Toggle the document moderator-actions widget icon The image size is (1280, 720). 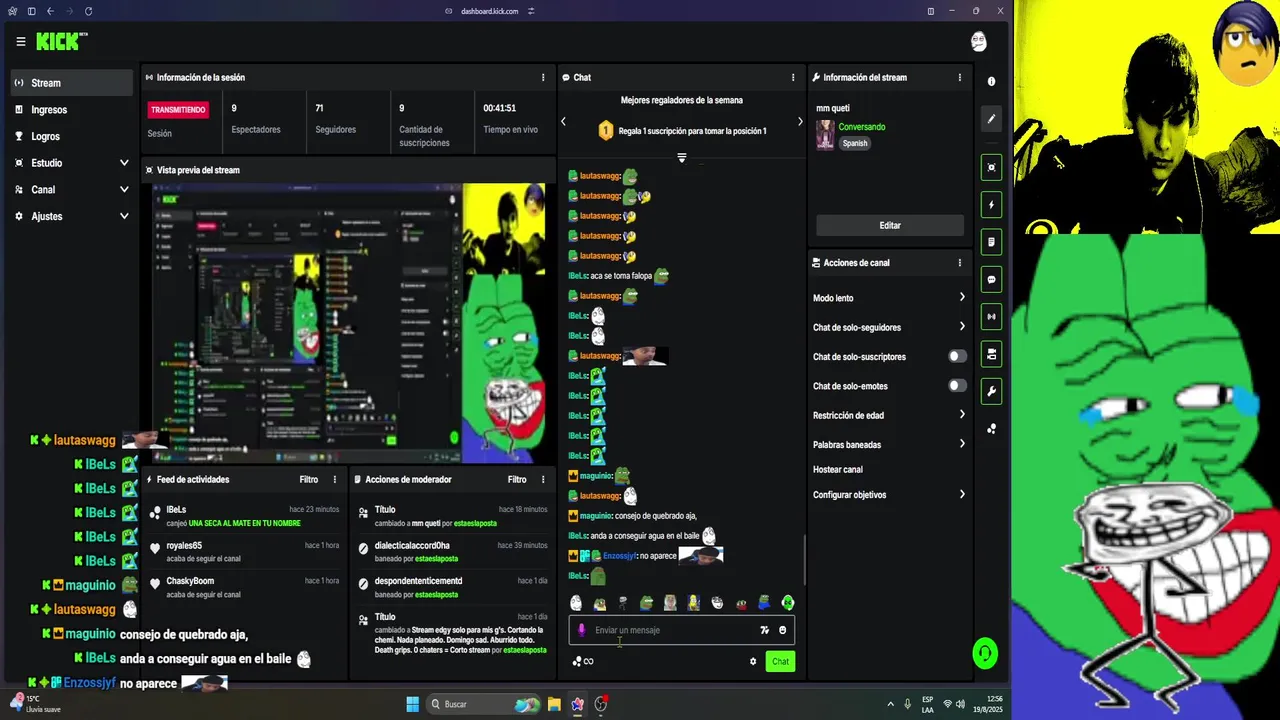click(x=991, y=242)
